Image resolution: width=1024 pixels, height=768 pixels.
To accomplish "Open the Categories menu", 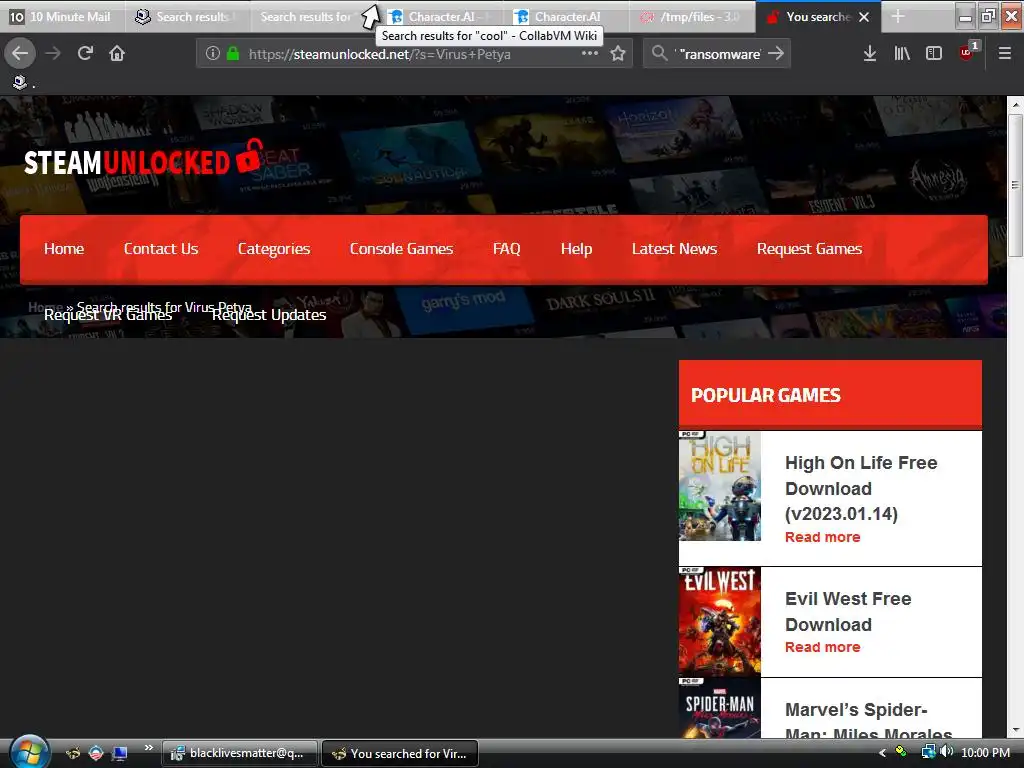I will (274, 249).
